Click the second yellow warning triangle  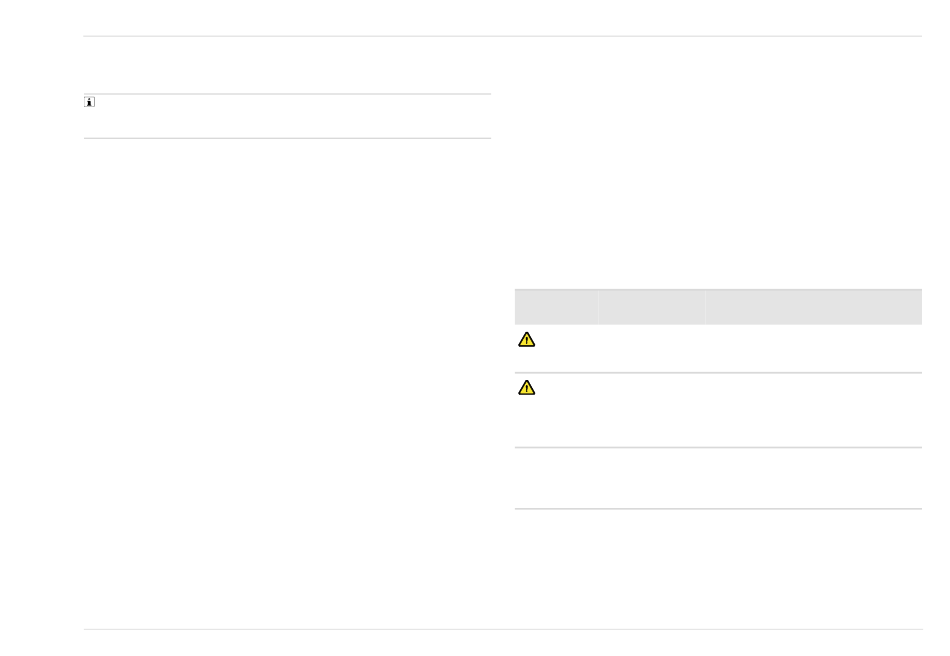526,388
